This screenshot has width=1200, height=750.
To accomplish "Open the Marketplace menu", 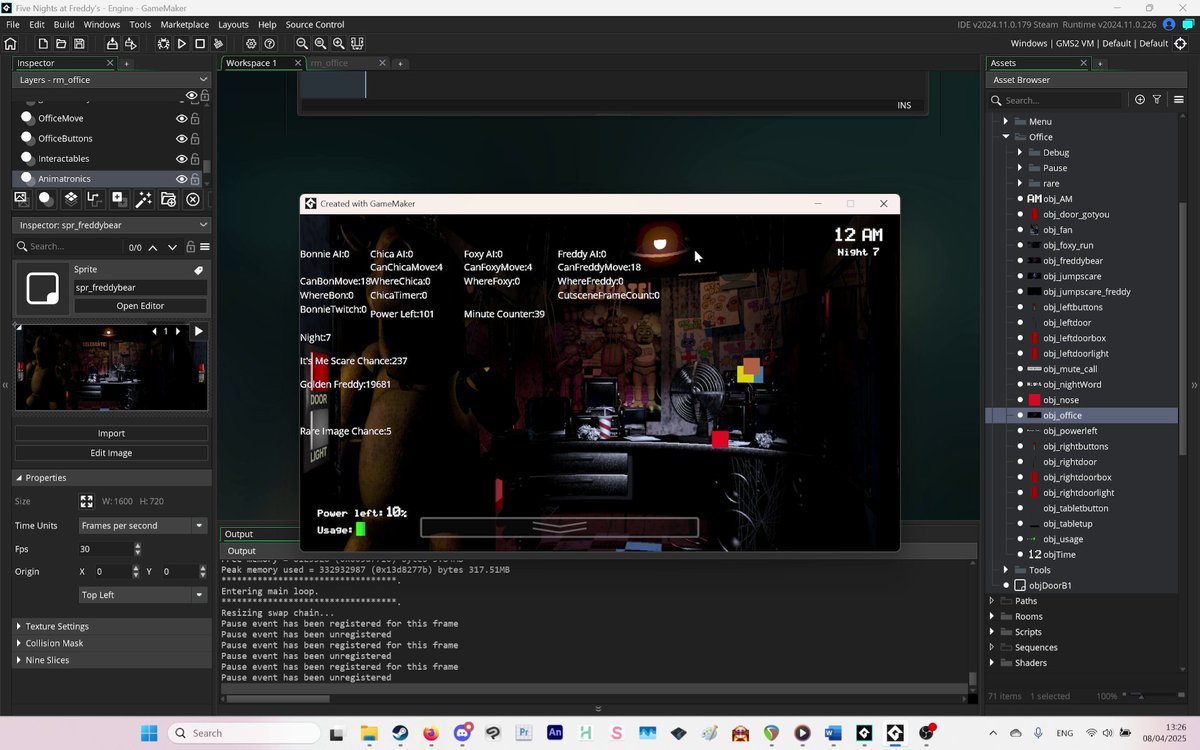I will (x=185, y=24).
